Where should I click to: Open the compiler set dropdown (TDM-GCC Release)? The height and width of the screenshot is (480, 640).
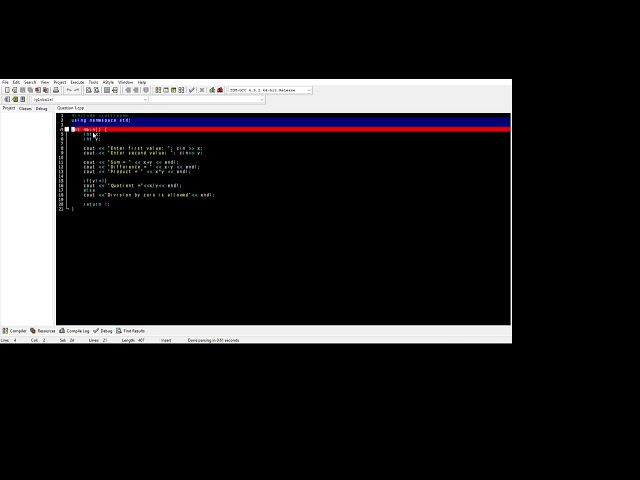click(x=270, y=90)
